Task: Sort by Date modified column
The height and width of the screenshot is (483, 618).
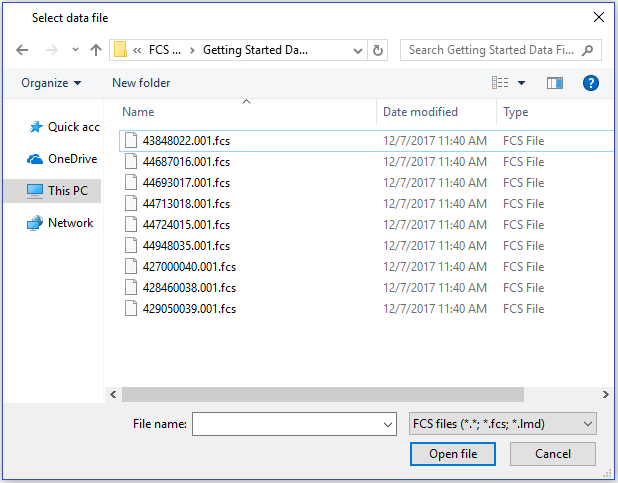Action: coord(420,112)
